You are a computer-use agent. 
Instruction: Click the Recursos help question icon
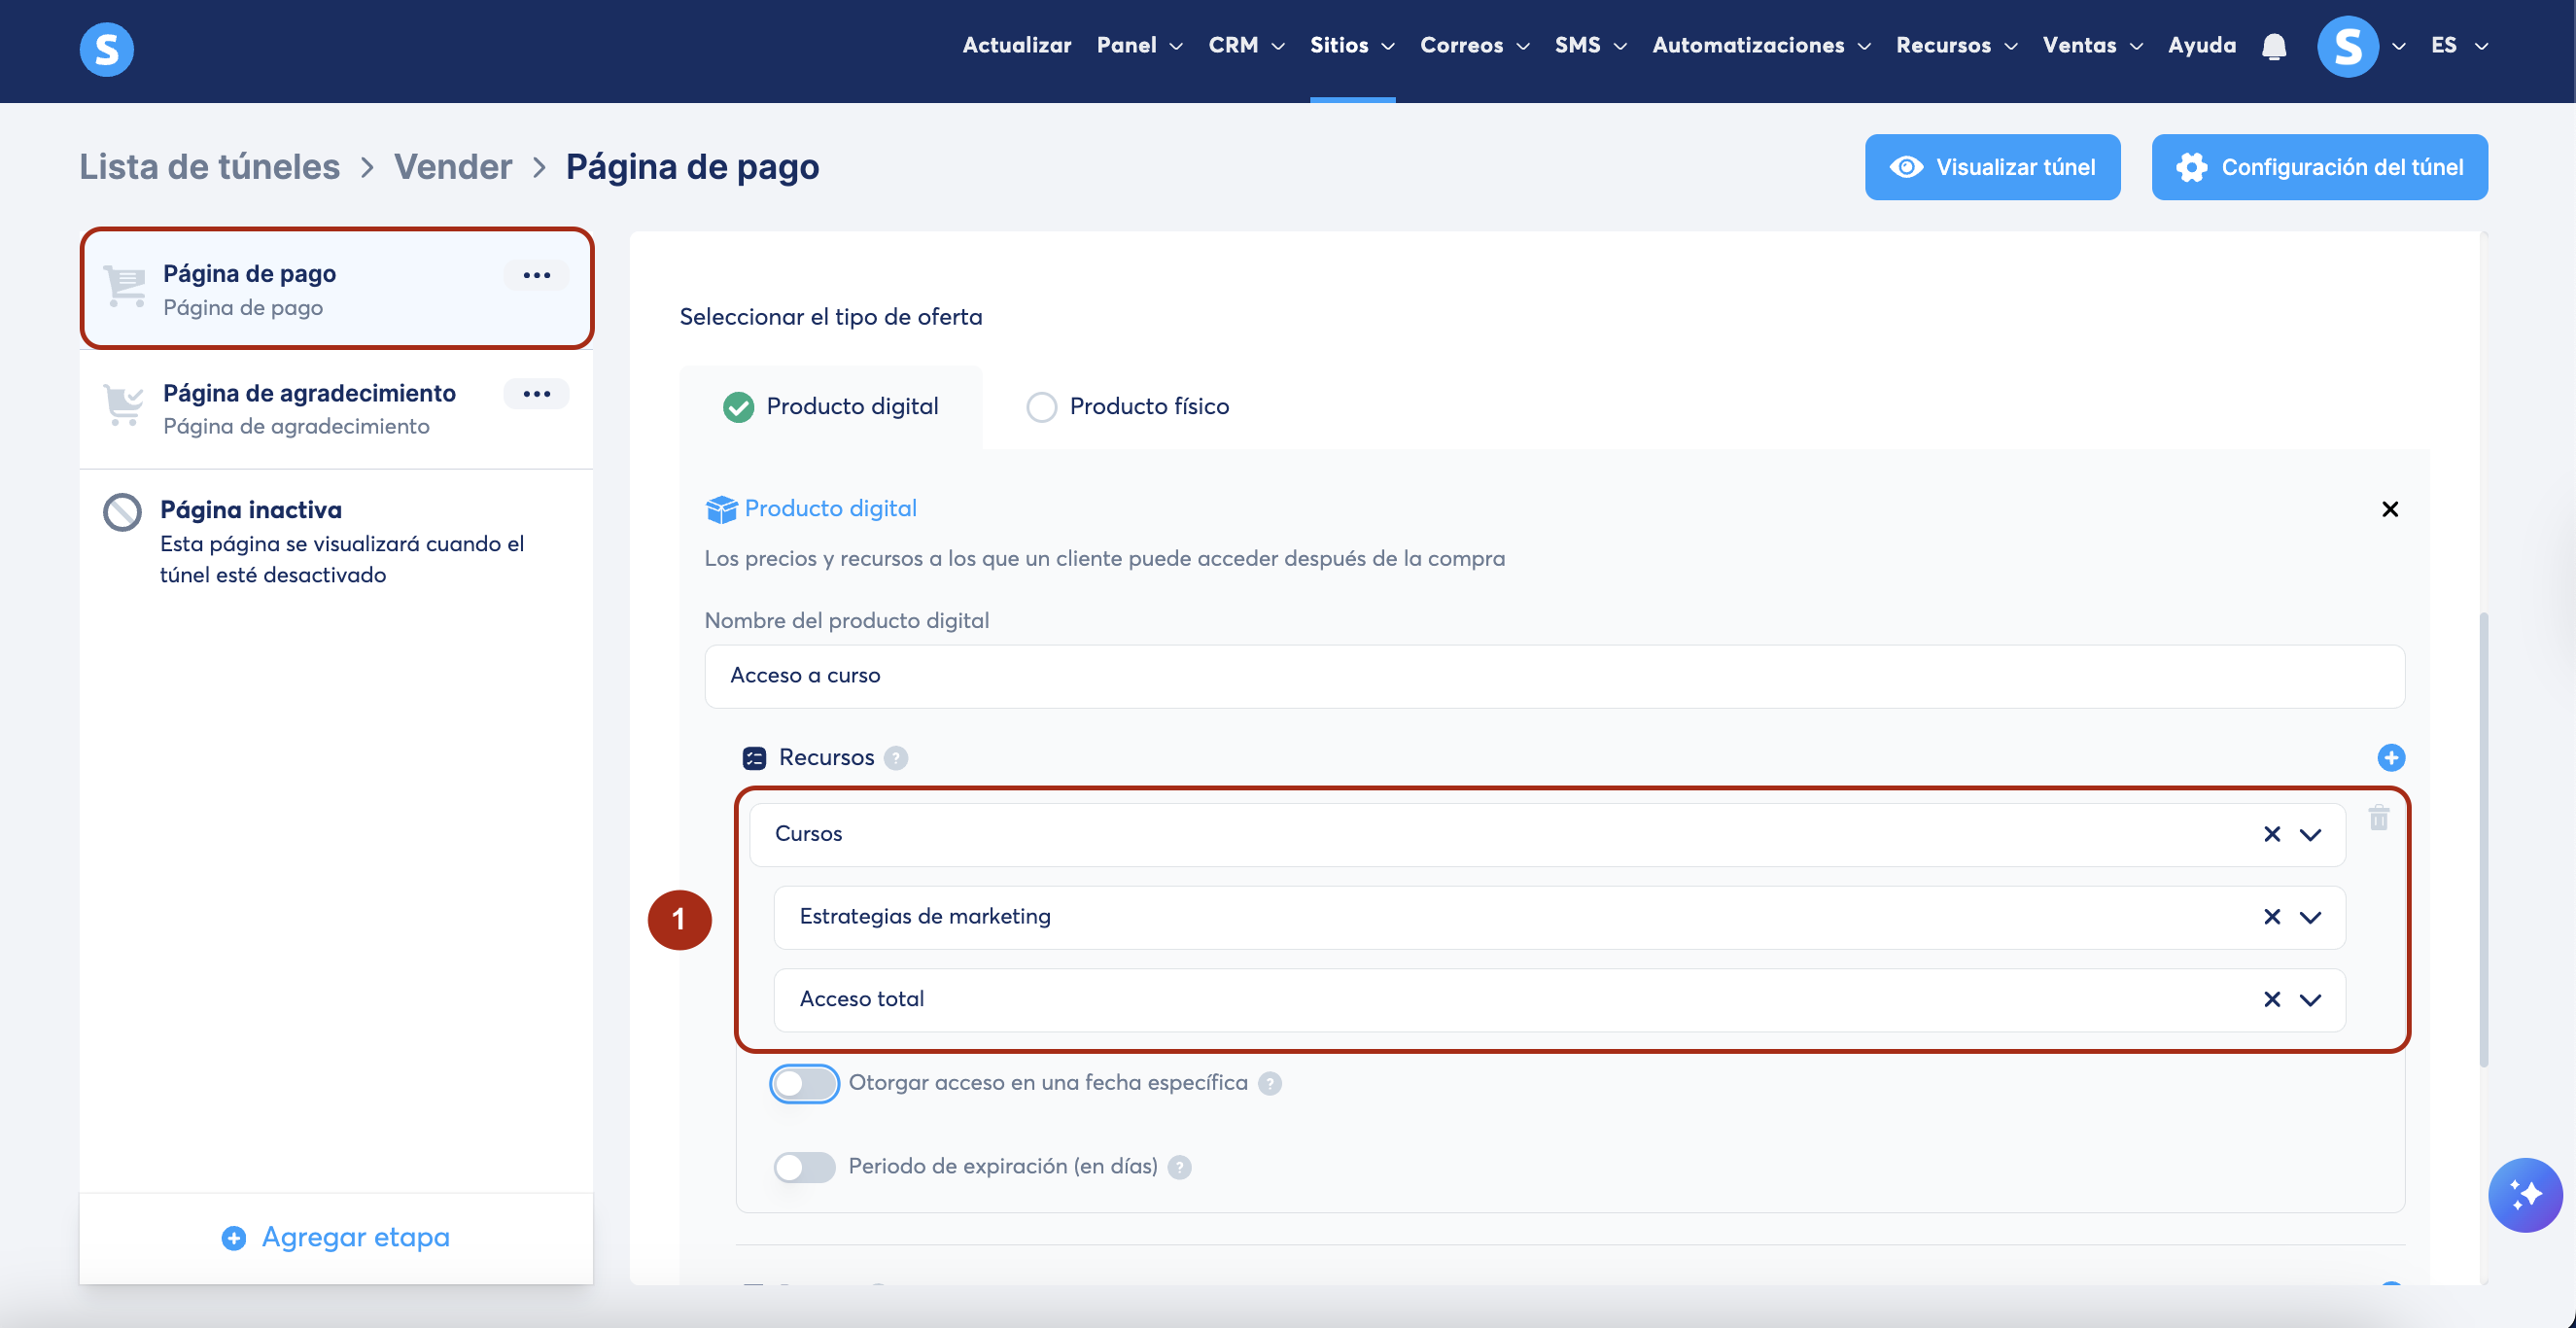click(896, 758)
